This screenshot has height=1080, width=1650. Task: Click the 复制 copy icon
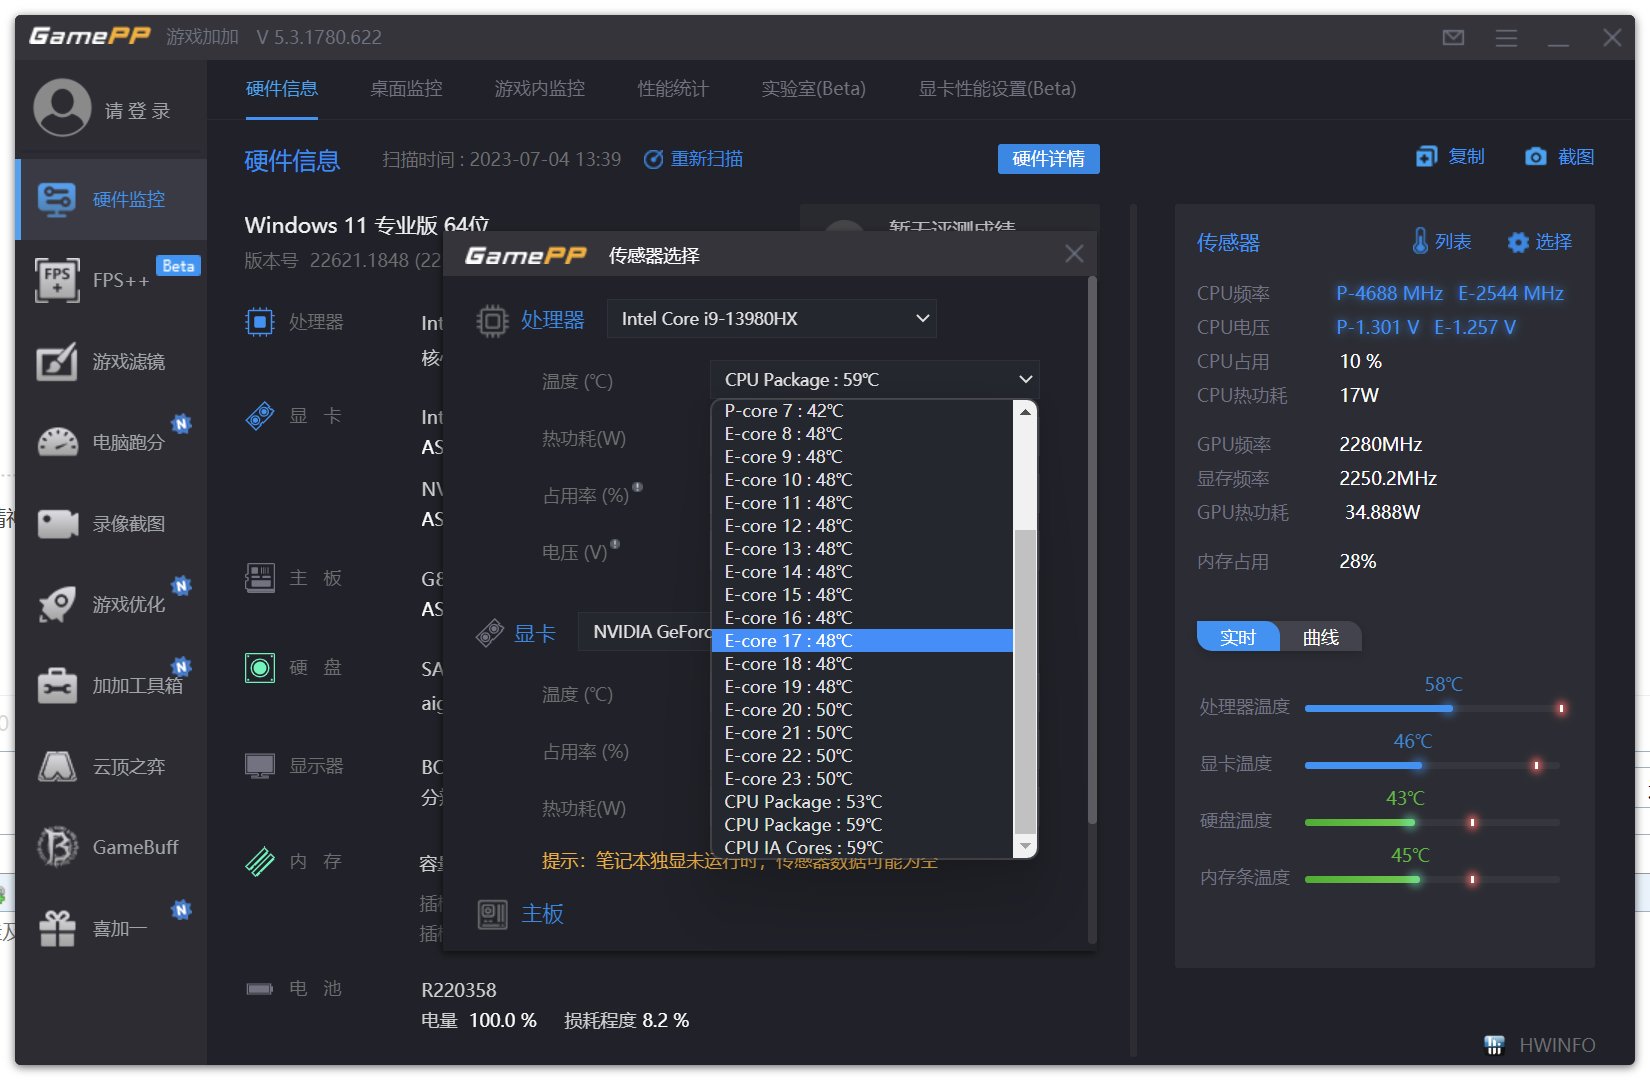pos(1427,157)
